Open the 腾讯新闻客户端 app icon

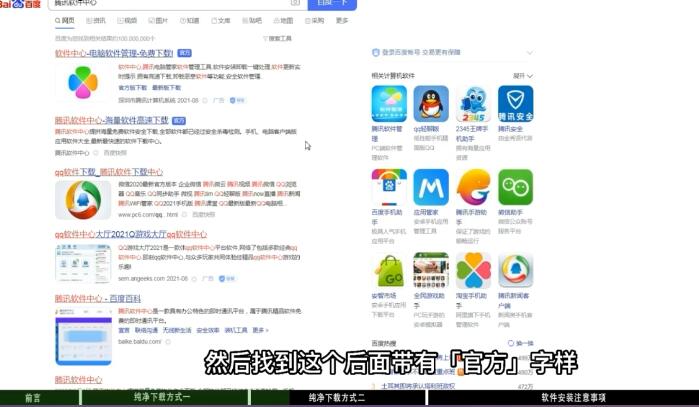(x=515, y=270)
